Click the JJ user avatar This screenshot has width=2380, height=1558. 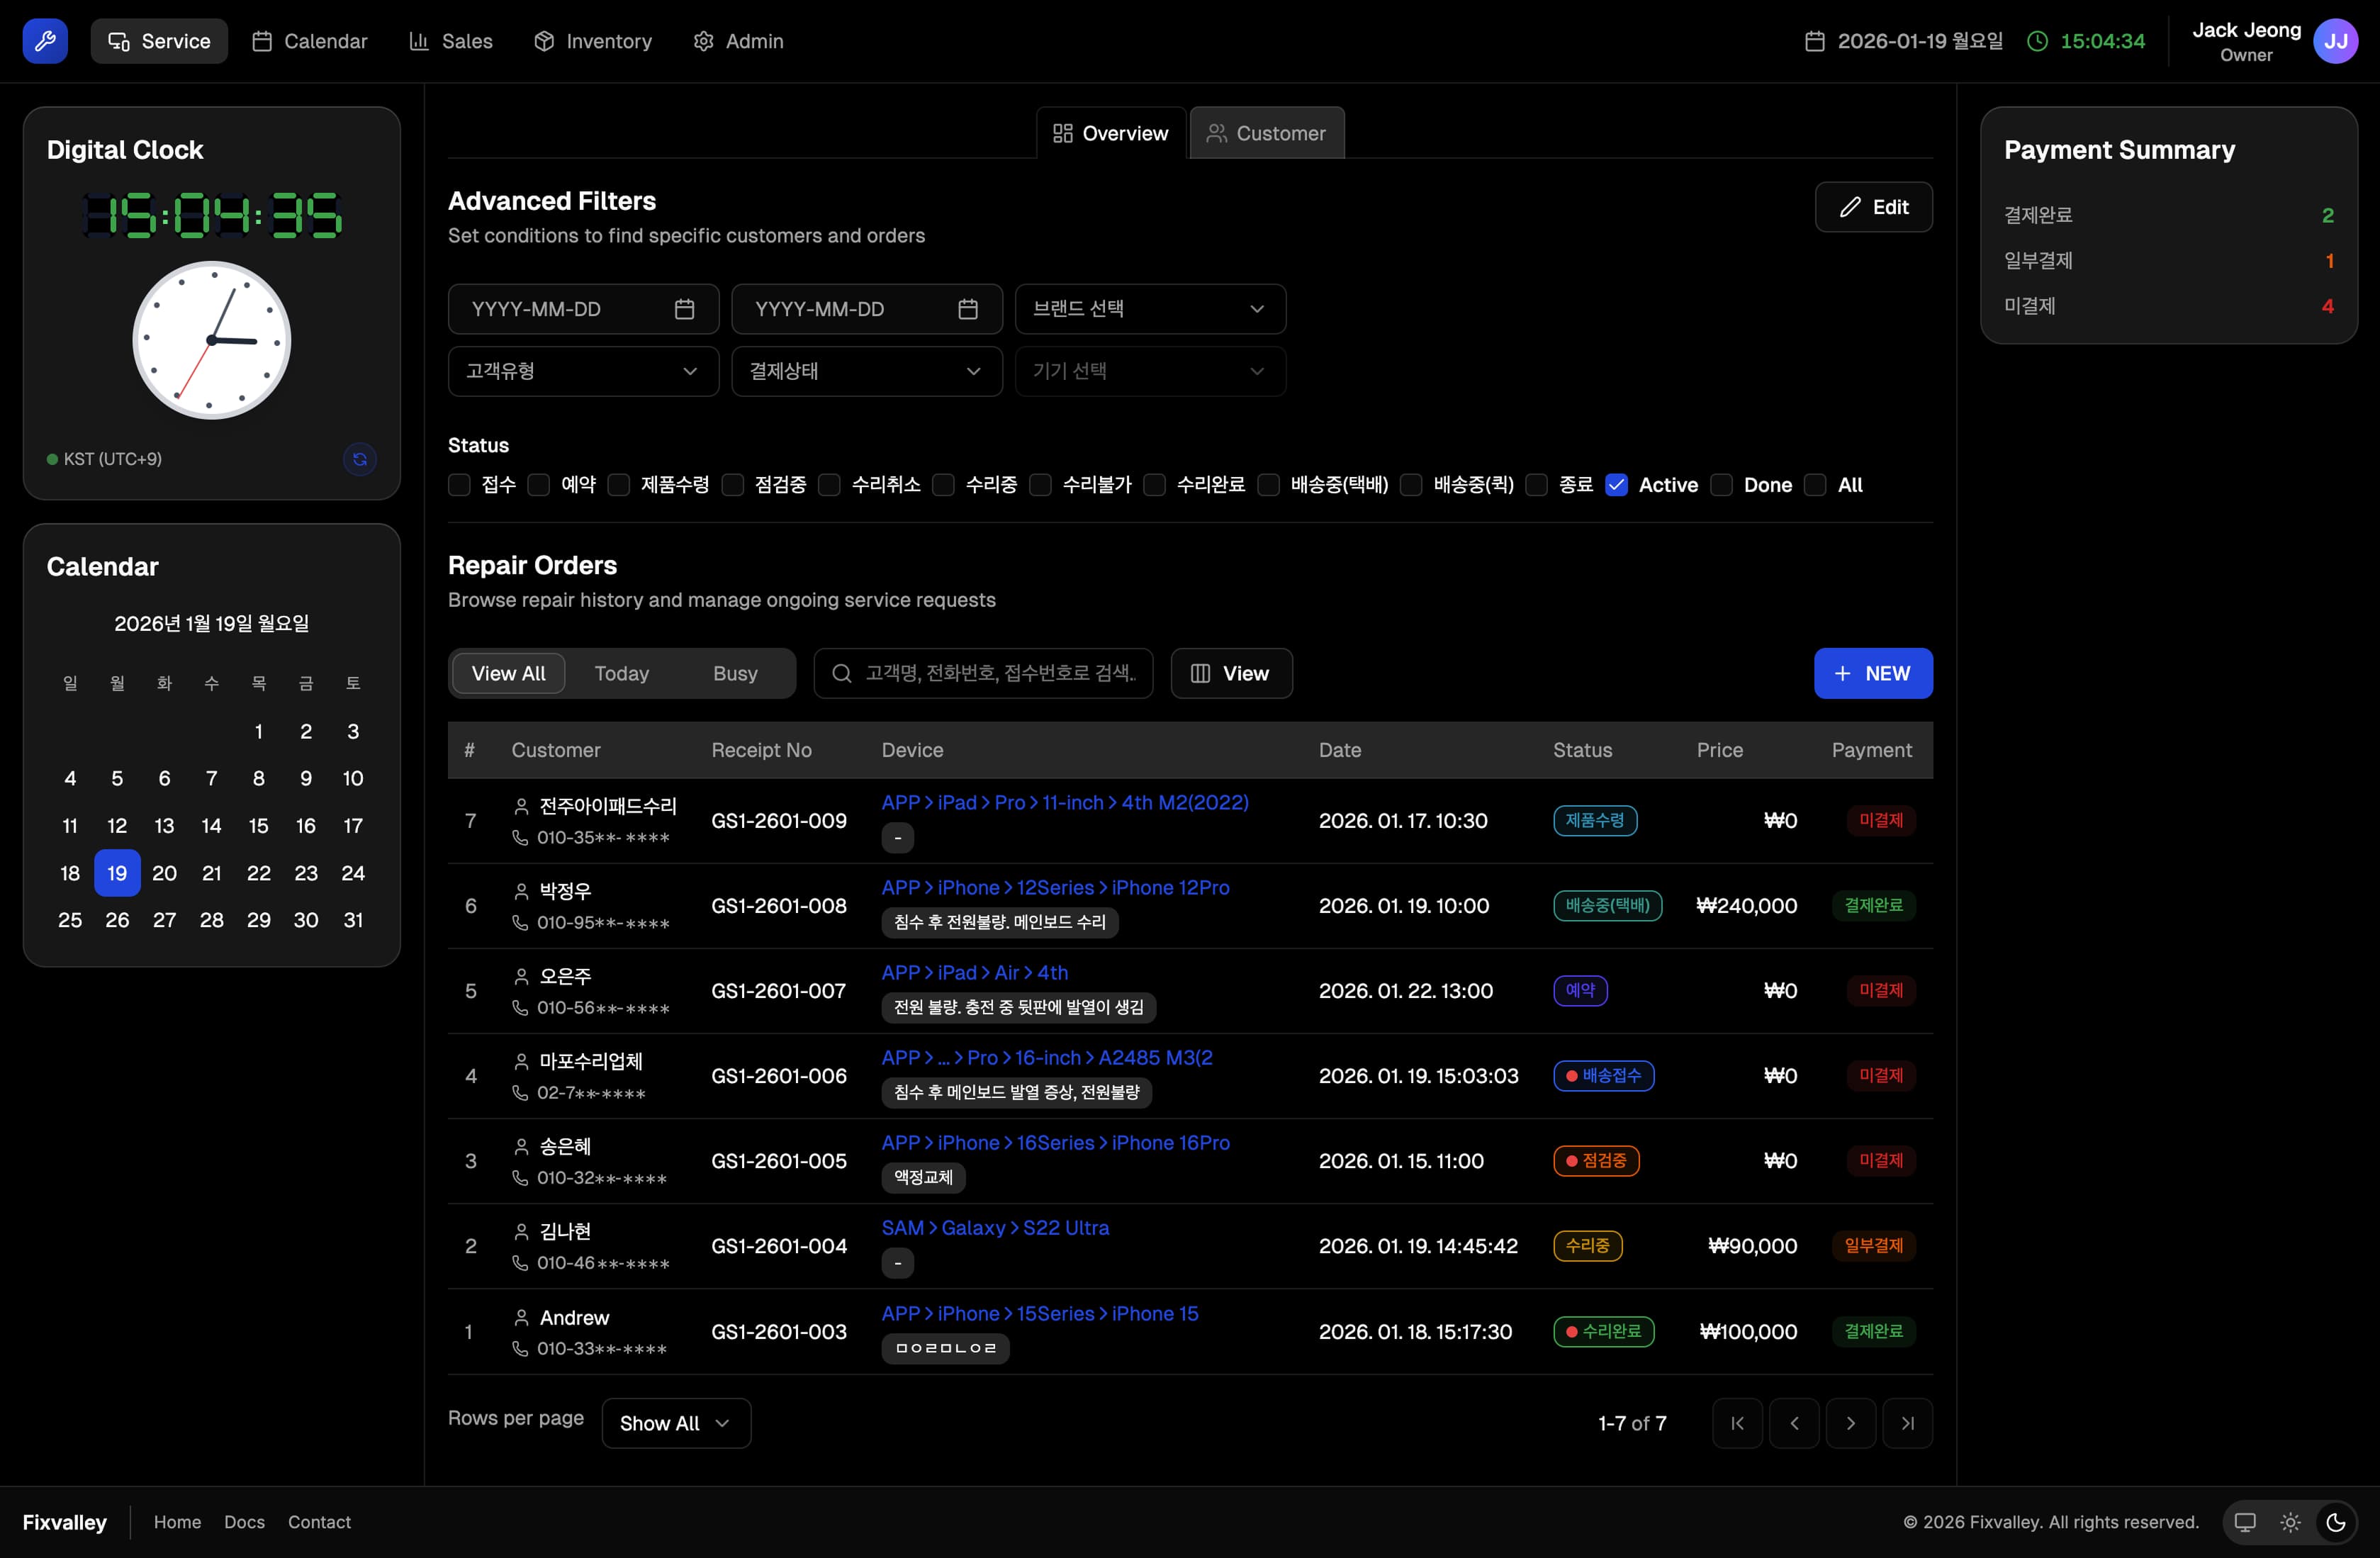[x=2336, y=41]
